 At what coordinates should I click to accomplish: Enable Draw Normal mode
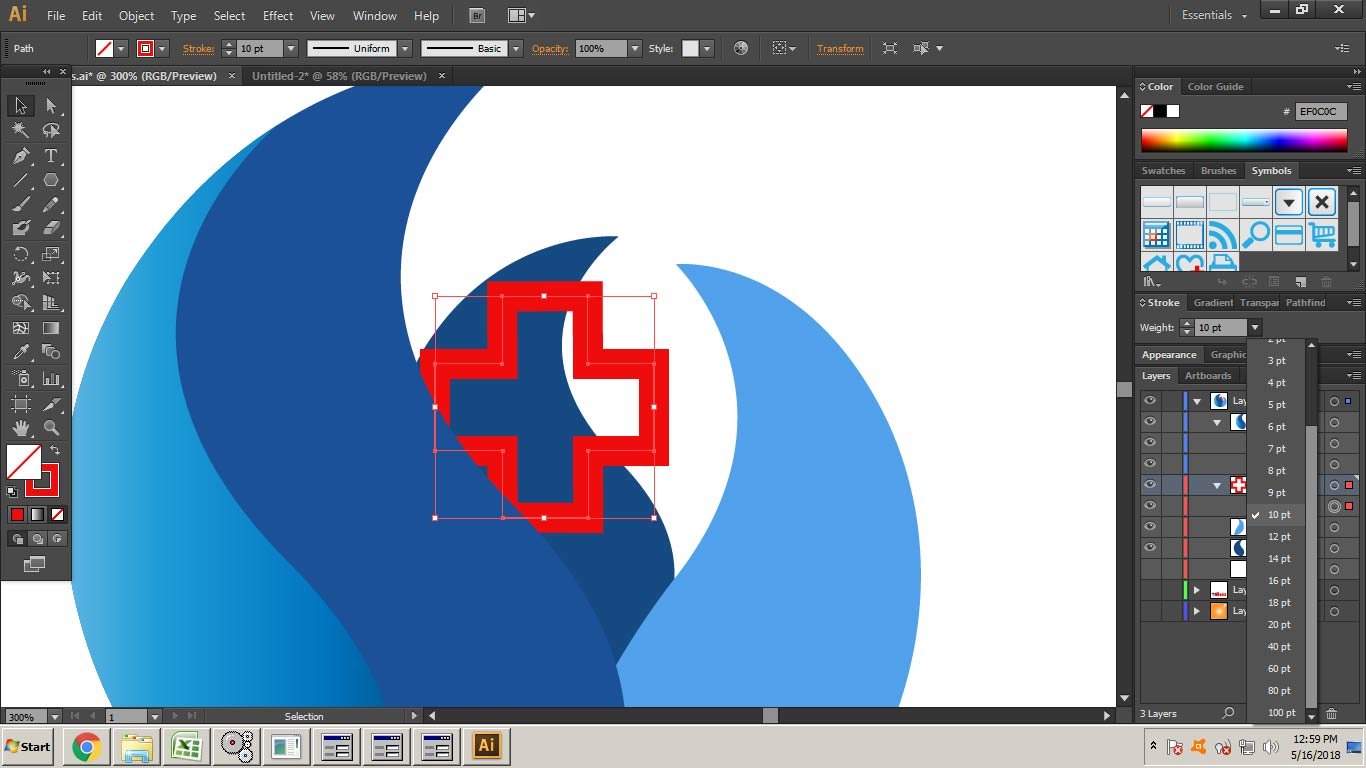click(17, 538)
